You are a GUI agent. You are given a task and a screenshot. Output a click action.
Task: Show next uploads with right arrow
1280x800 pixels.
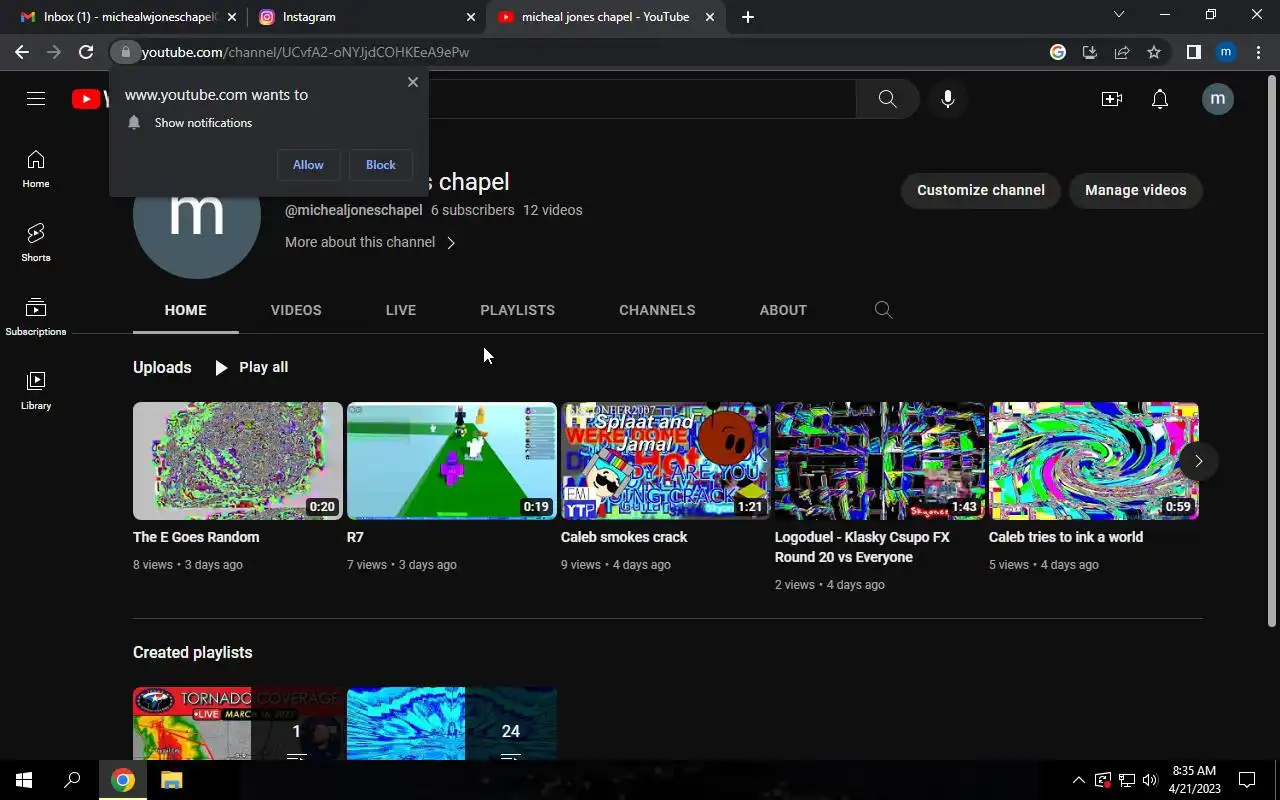(x=1198, y=461)
